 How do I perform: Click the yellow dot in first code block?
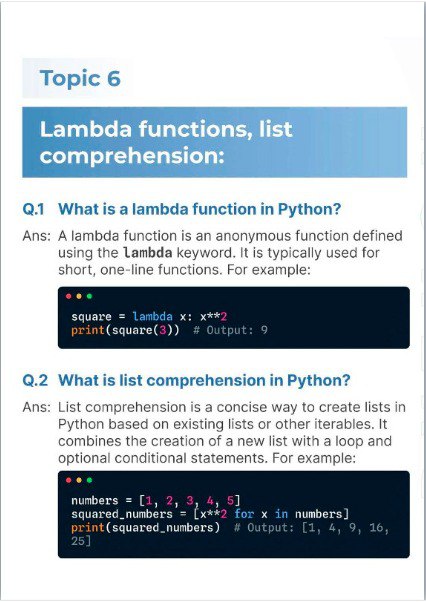tap(79, 296)
